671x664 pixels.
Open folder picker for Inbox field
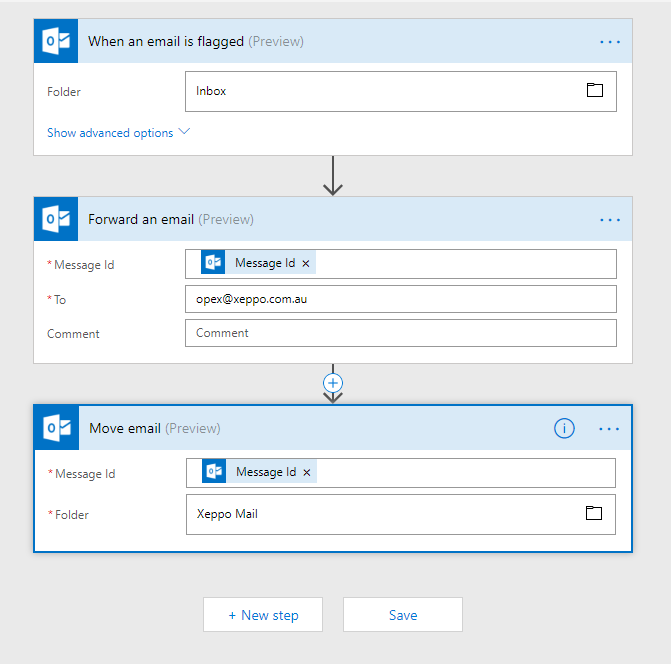click(x=595, y=91)
